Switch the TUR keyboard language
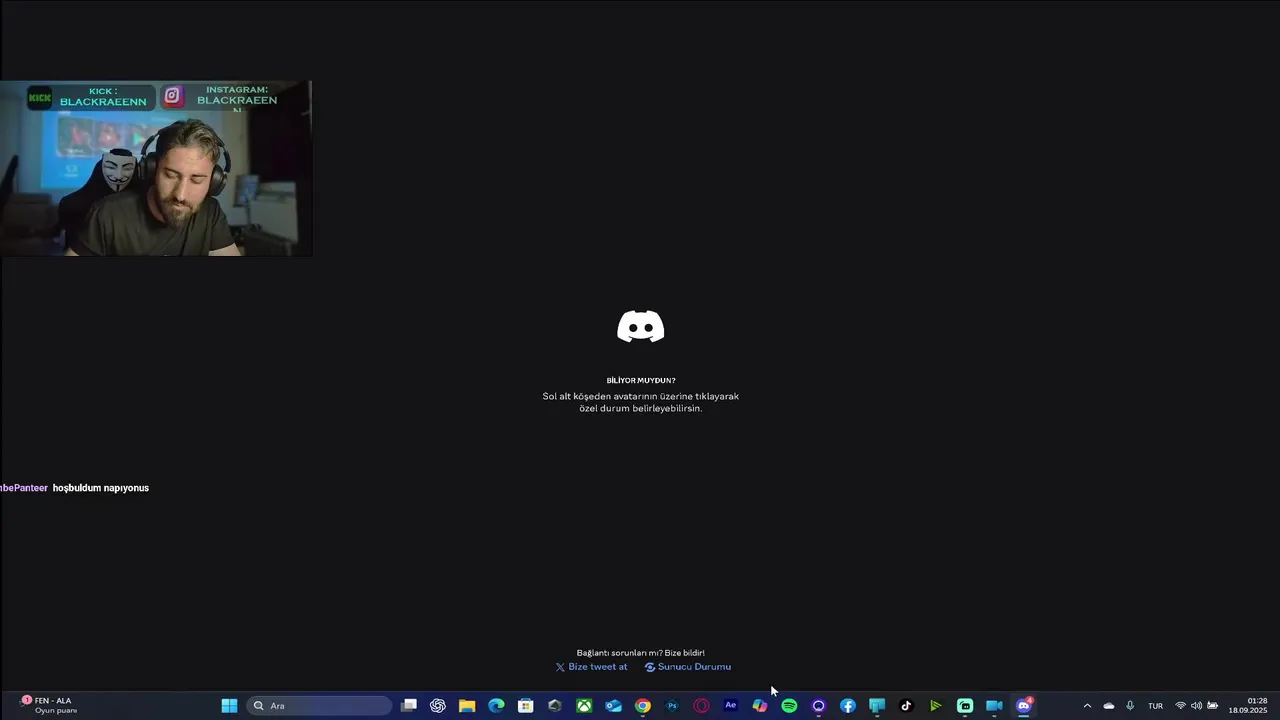The image size is (1280, 720). click(x=1155, y=706)
